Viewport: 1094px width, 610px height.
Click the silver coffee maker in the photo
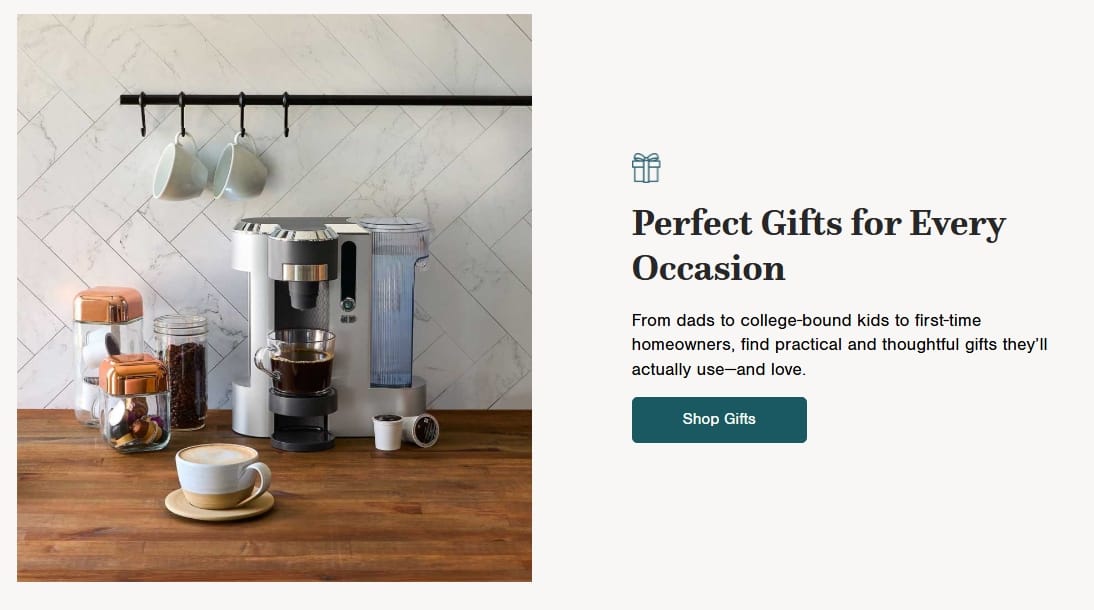click(328, 328)
